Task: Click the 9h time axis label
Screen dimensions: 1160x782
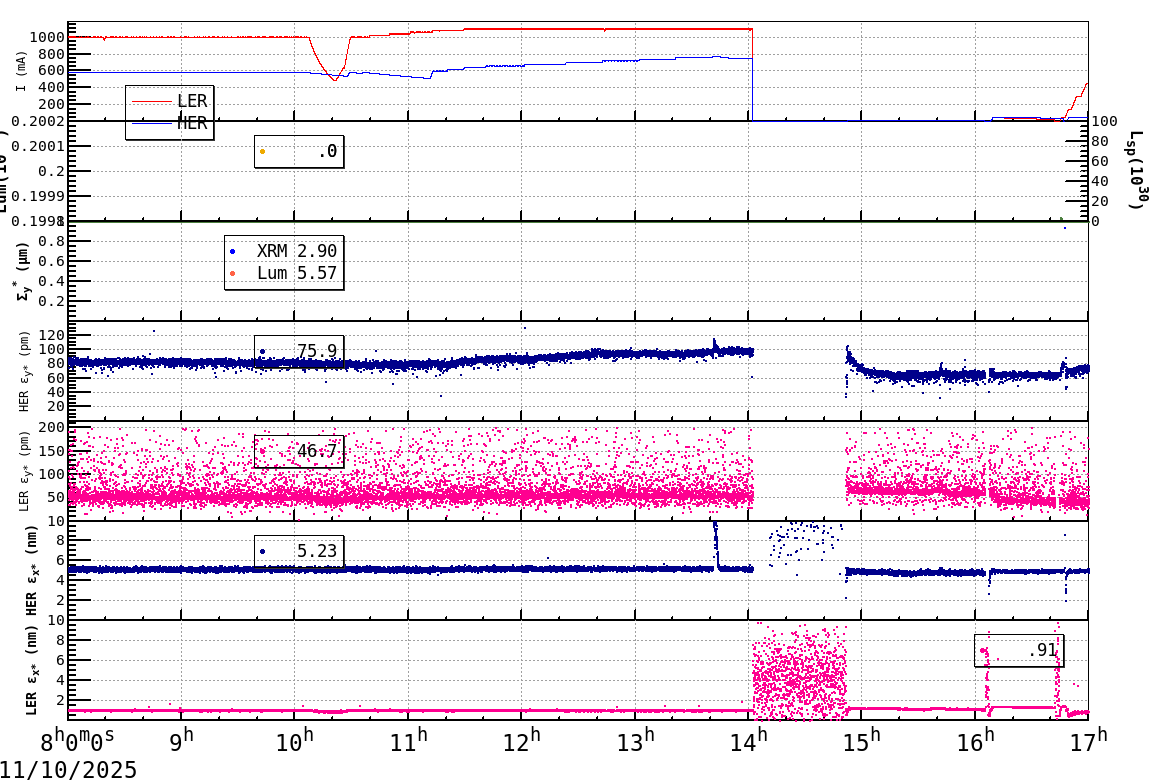Action: coord(182,740)
